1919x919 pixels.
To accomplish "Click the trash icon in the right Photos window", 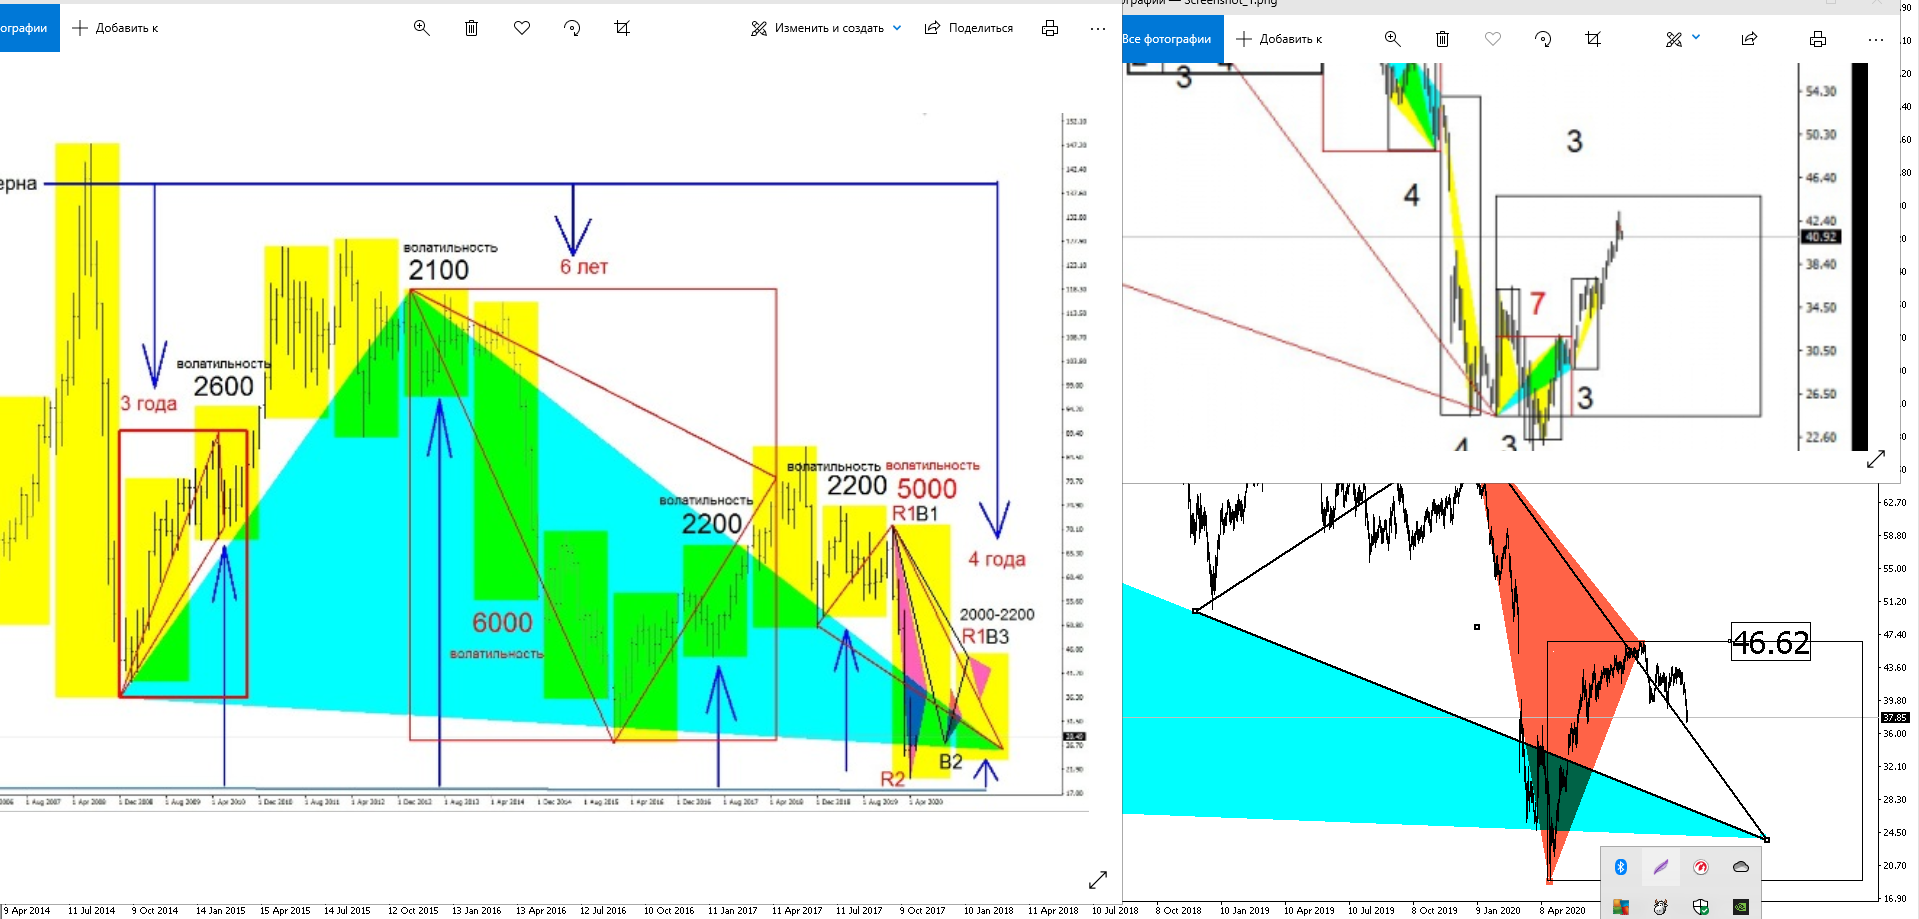I will pyautogui.click(x=1442, y=39).
